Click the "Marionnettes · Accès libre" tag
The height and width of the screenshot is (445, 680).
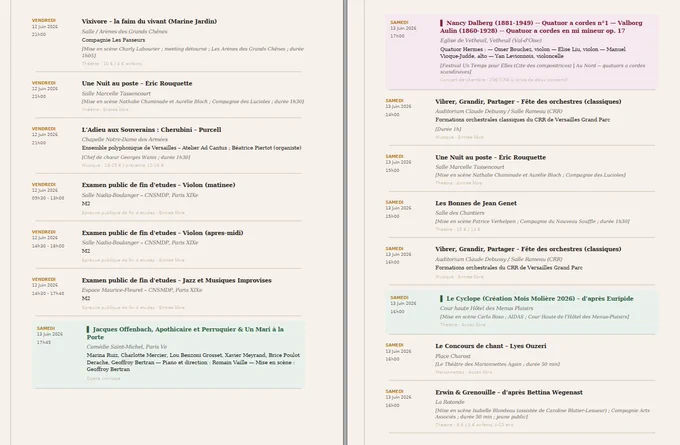[464, 372]
